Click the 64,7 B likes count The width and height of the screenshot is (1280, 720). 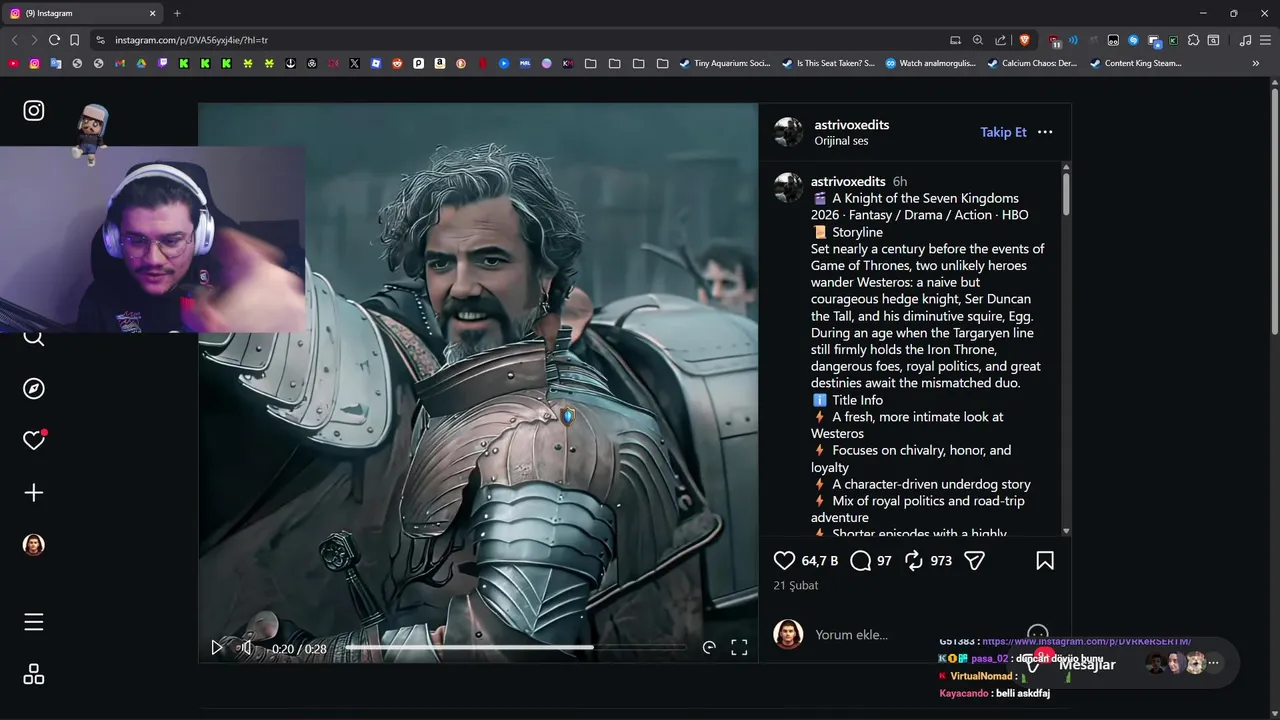click(x=819, y=561)
